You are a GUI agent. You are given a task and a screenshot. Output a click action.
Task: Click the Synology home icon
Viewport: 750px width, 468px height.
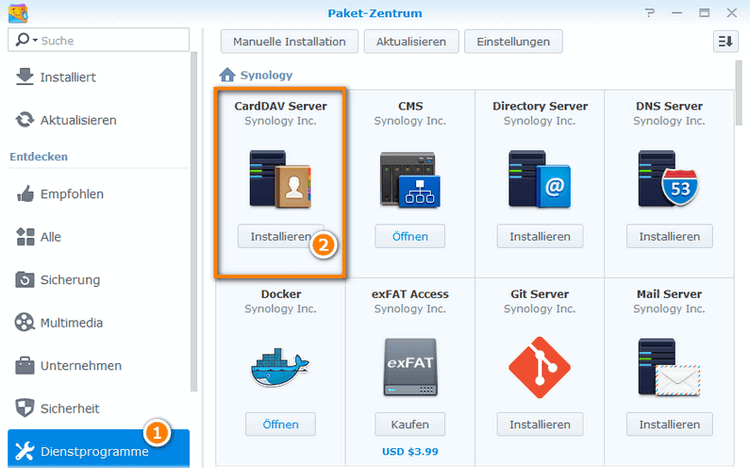point(227,75)
